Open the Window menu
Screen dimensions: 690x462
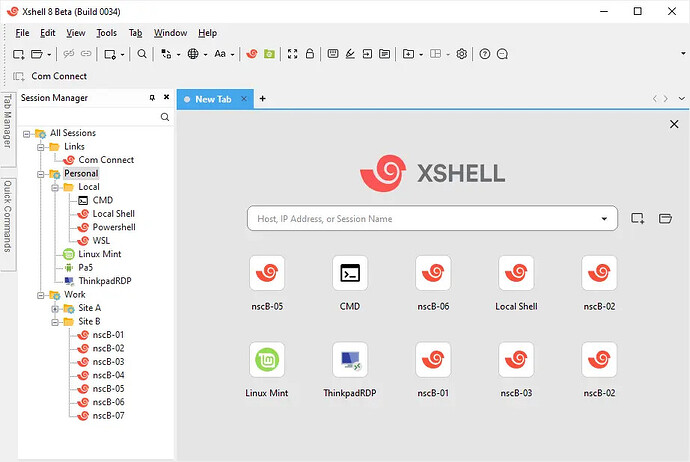170,33
